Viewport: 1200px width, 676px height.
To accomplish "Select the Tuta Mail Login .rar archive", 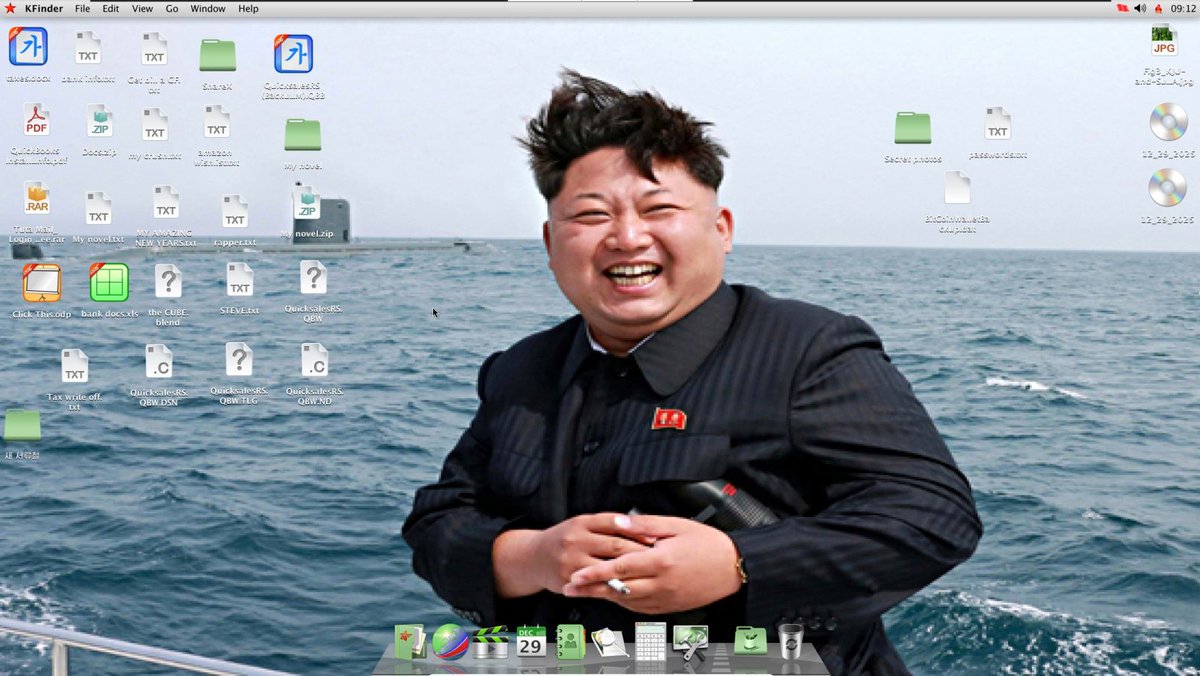I will (37, 199).
